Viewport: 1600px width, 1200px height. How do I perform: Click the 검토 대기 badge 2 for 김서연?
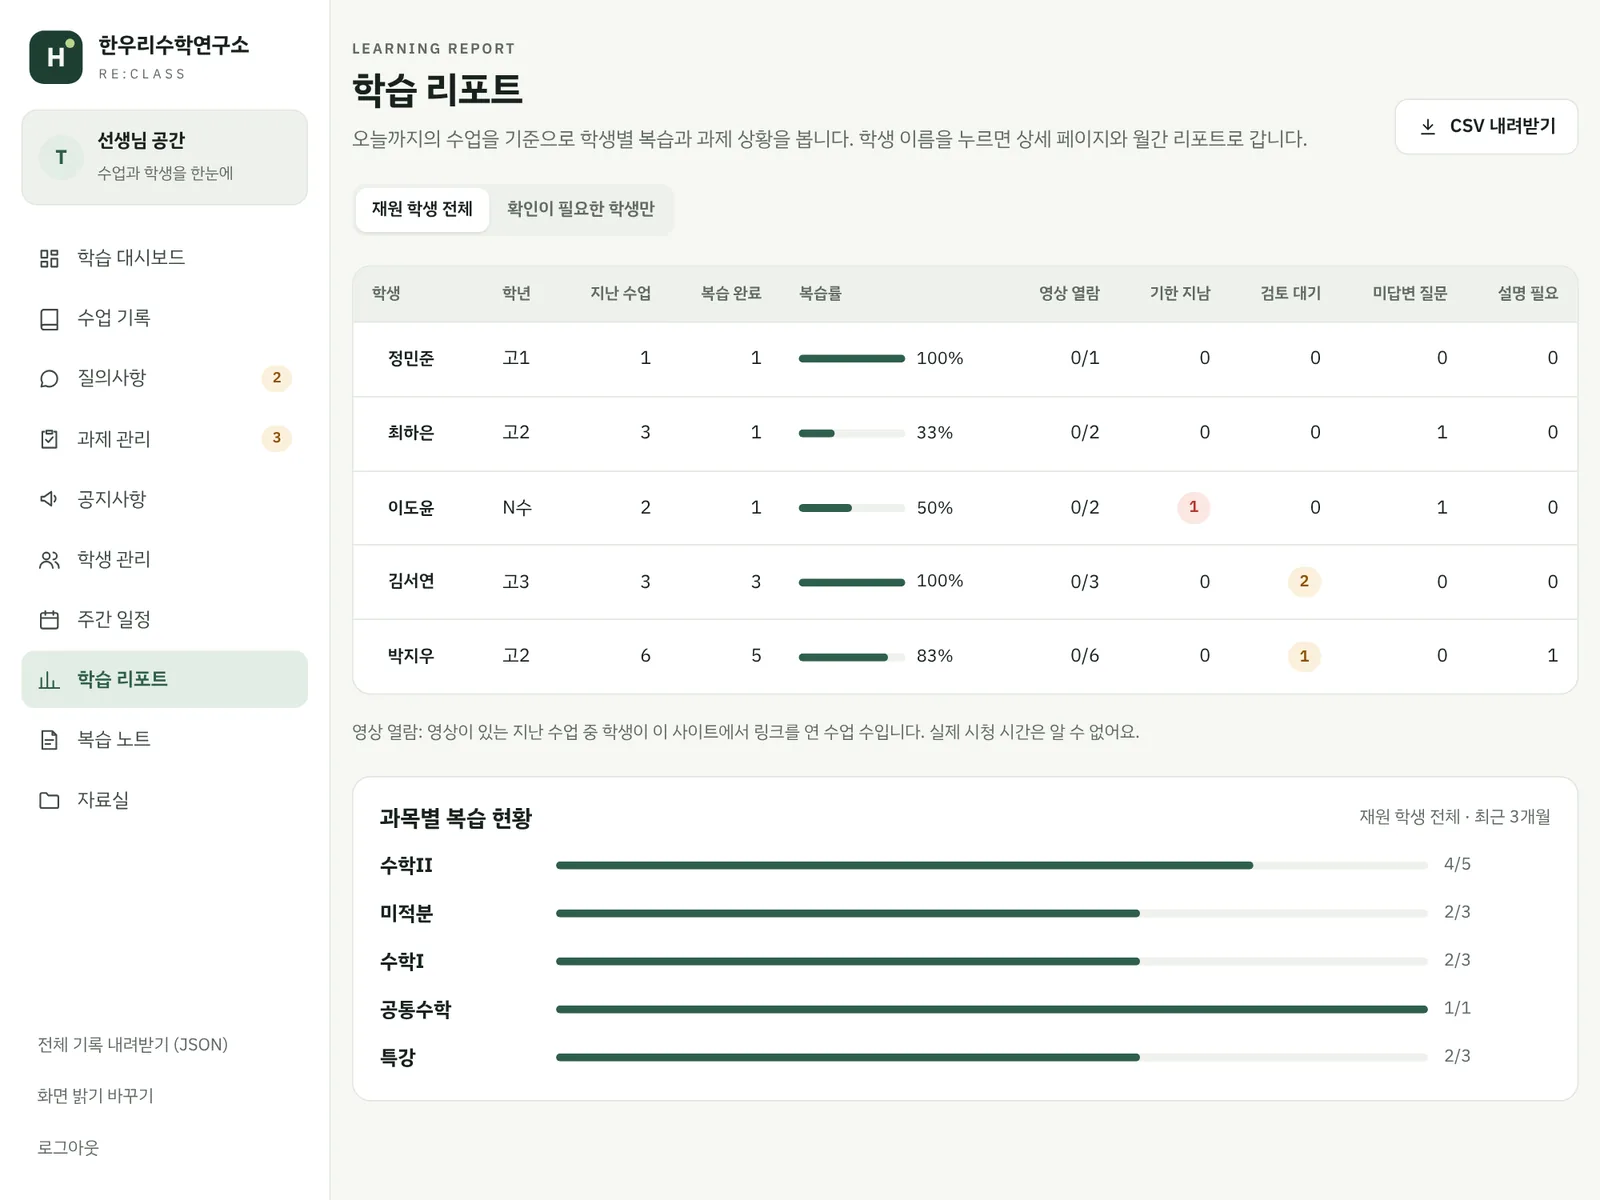[x=1304, y=581]
